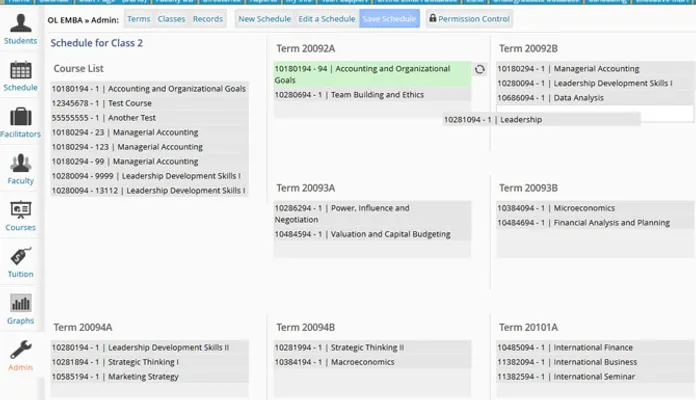This screenshot has width=696, height=400.
Task: Open the Courses presentation icon
Action: (x=20, y=211)
